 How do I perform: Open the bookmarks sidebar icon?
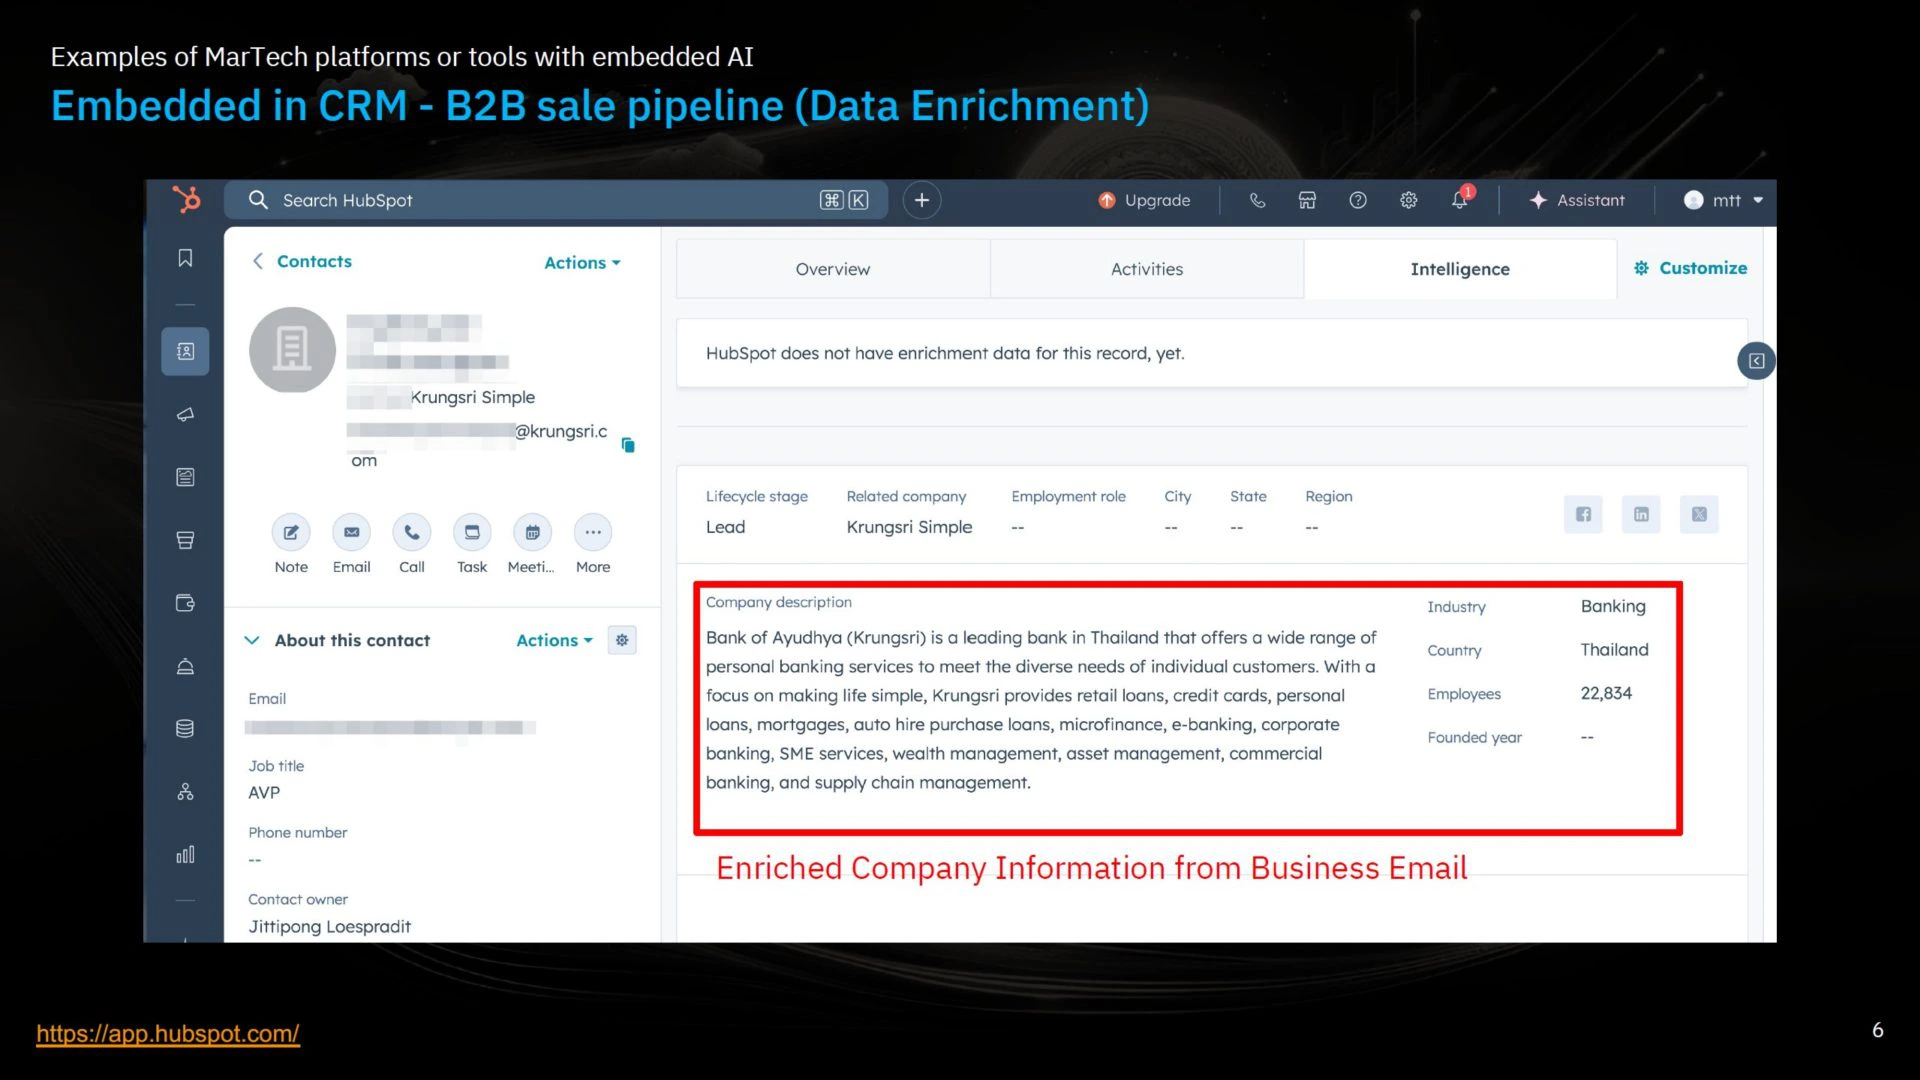point(185,258)
